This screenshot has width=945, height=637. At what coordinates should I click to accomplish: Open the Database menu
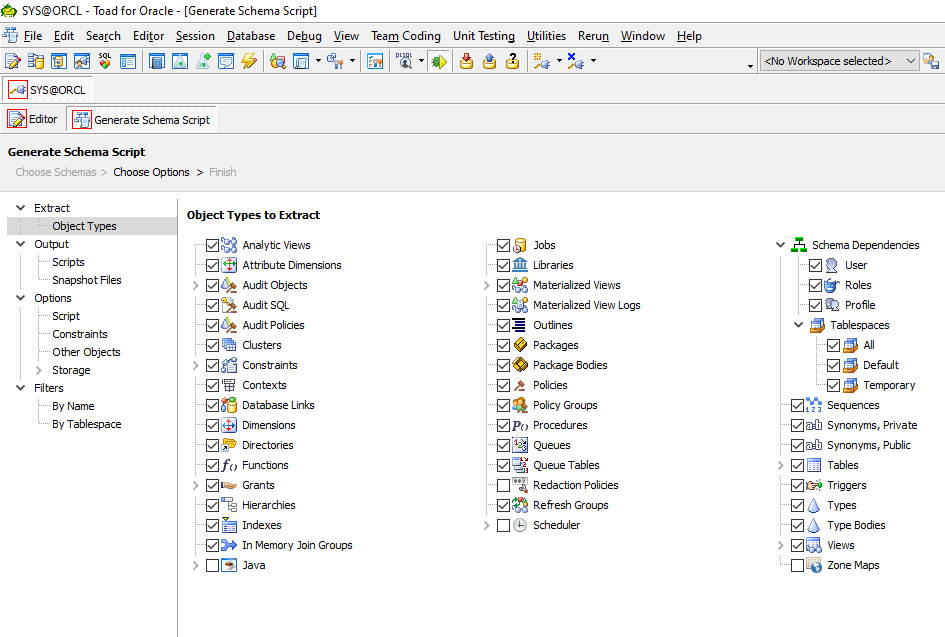coord(251,36)
